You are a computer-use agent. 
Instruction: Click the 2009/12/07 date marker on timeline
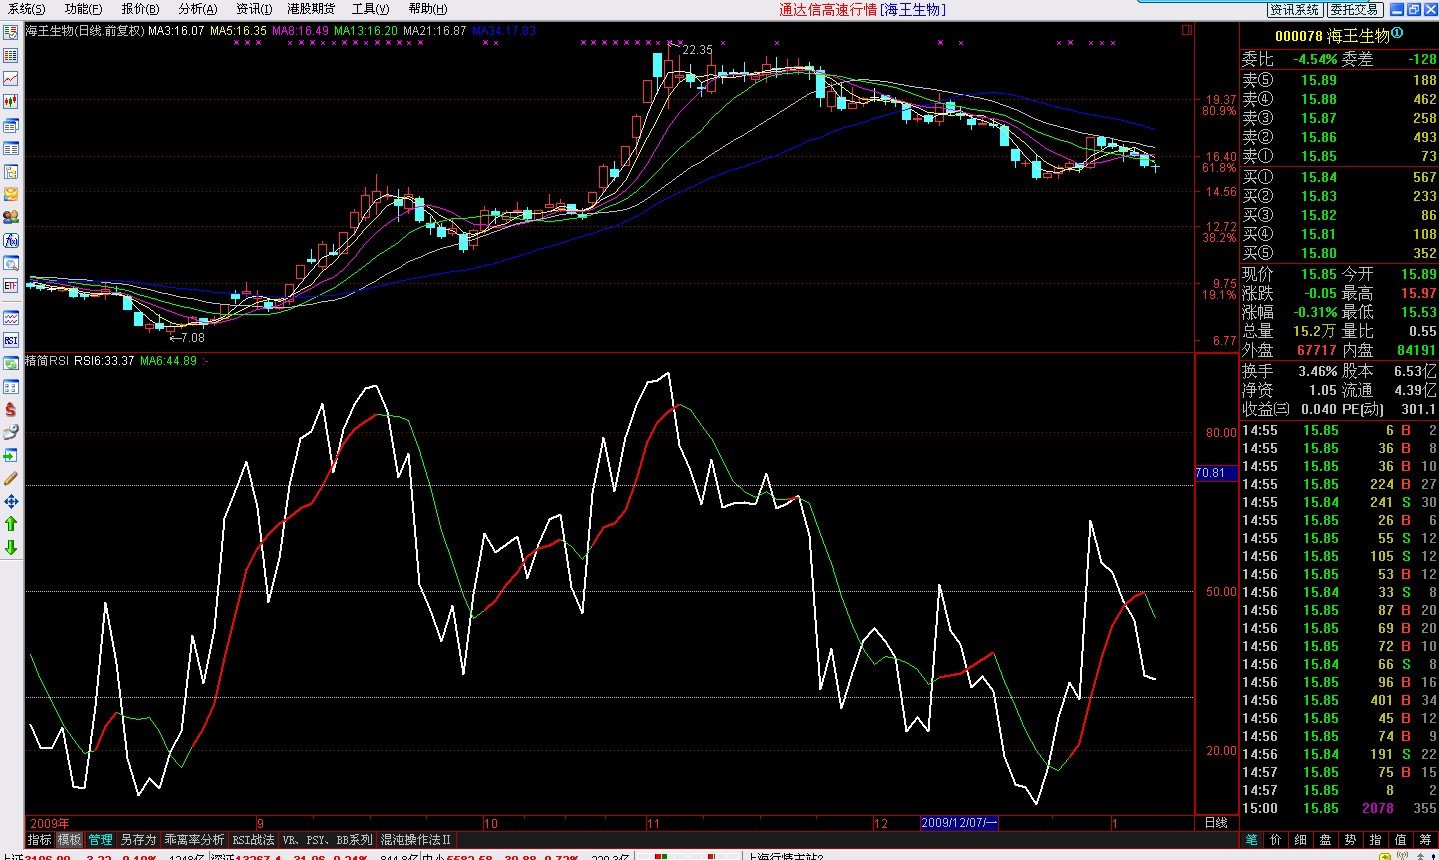[x=959, y=823]
